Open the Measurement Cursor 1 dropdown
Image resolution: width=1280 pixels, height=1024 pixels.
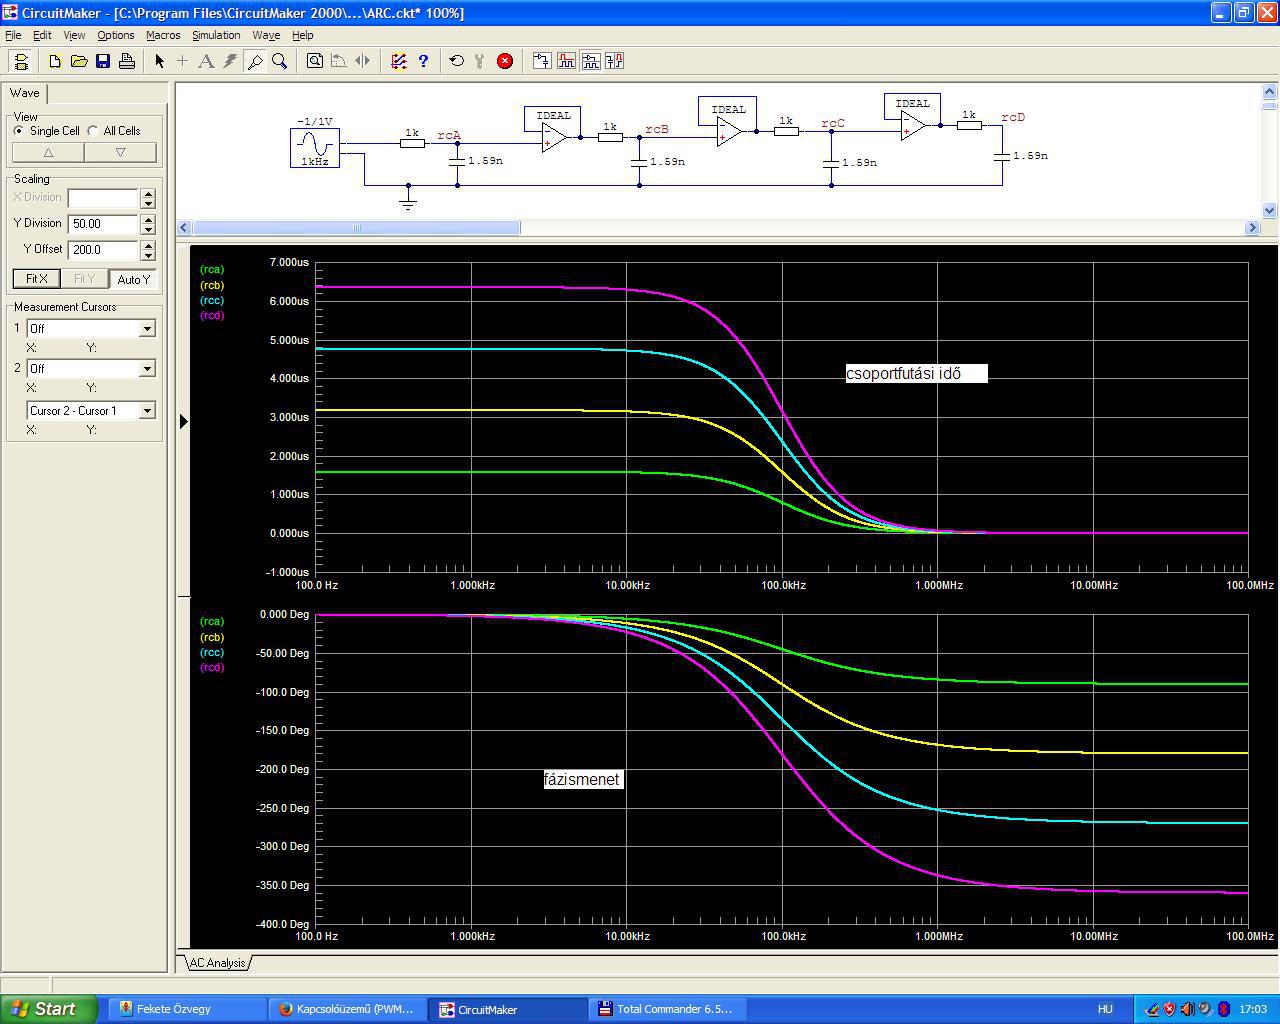coord(147,329)
